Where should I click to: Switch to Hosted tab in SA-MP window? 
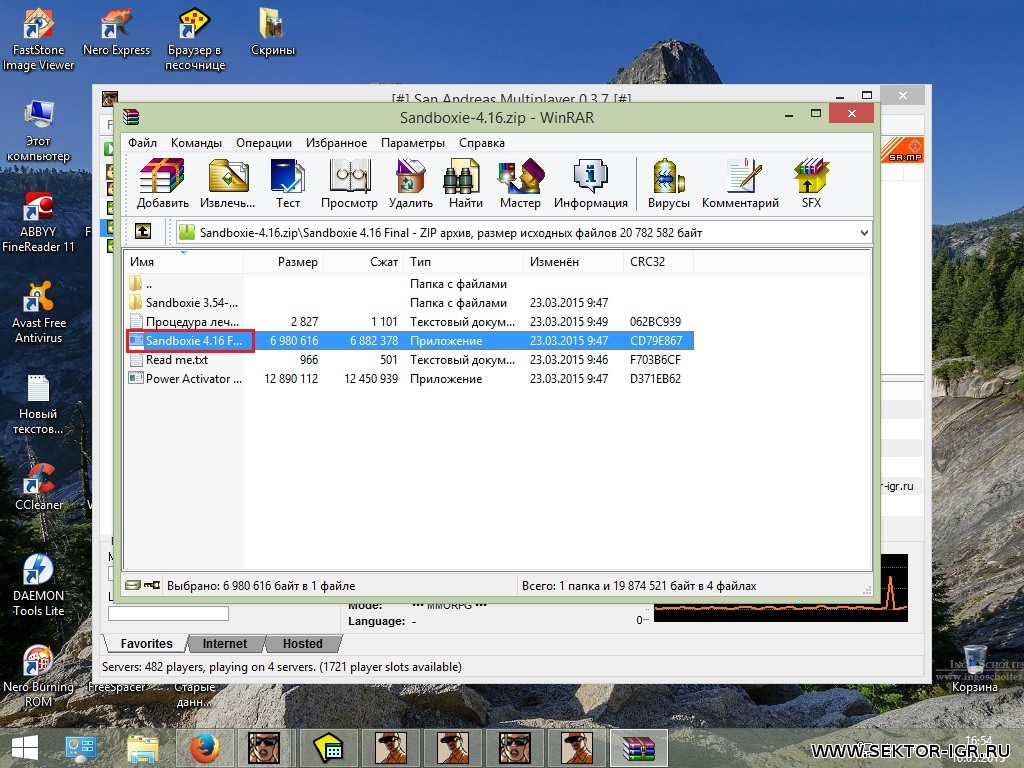[x=302, y=643]
